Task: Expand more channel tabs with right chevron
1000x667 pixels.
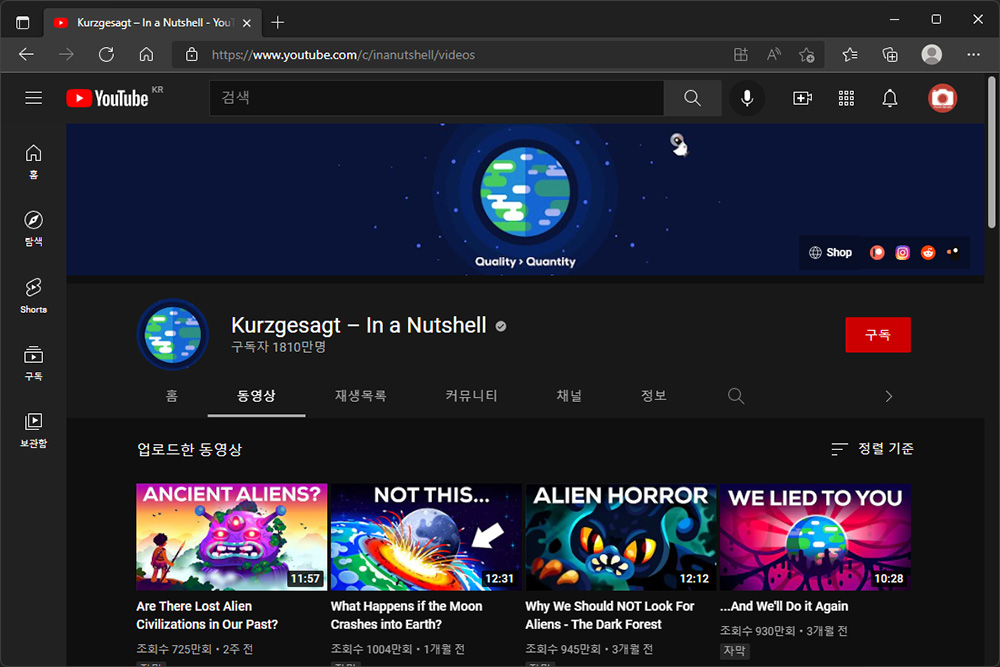Action: pyautogui.click(x=888, y=397)
